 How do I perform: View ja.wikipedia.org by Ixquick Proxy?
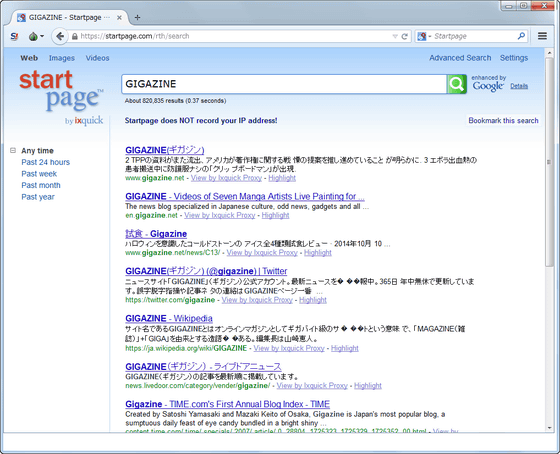coord(289,348)
